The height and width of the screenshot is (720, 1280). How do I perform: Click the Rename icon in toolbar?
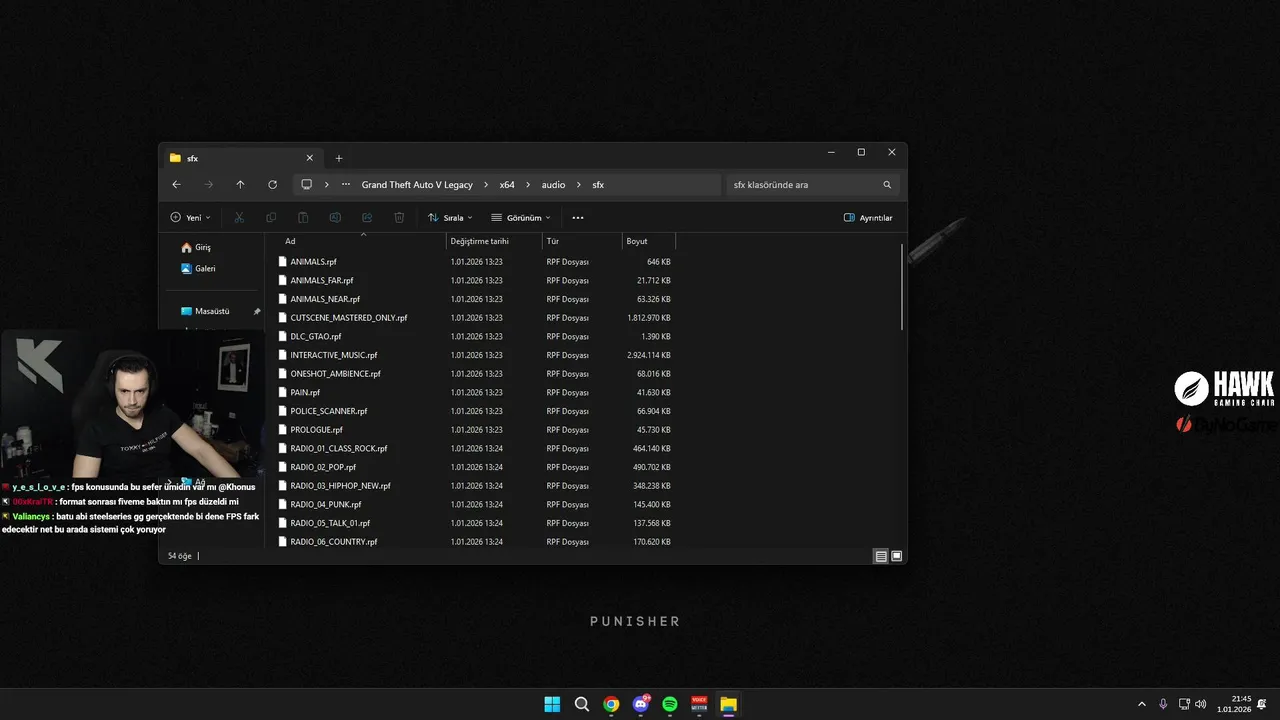(335, 217)
